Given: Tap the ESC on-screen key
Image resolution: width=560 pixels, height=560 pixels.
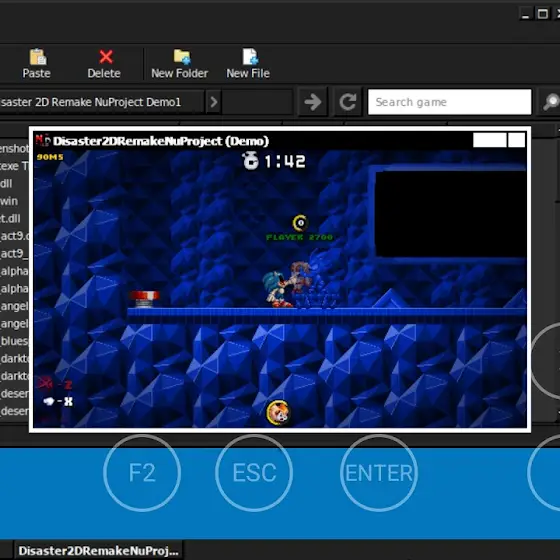Looking at the screenshot, I should [x=254, y=472].
